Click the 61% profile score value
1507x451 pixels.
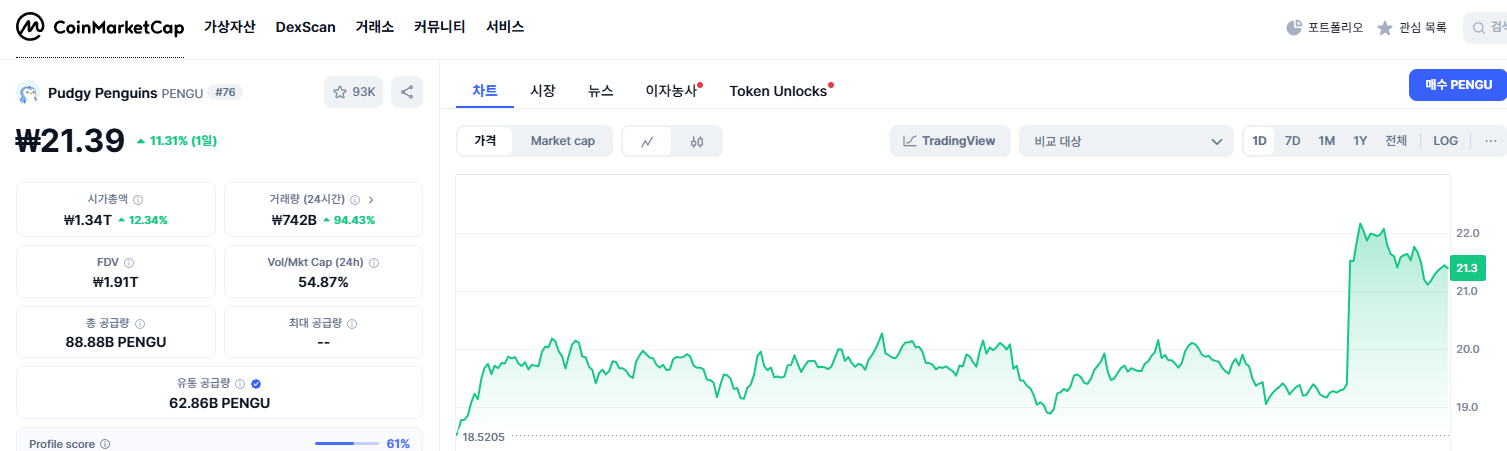[x=398, y=444]
